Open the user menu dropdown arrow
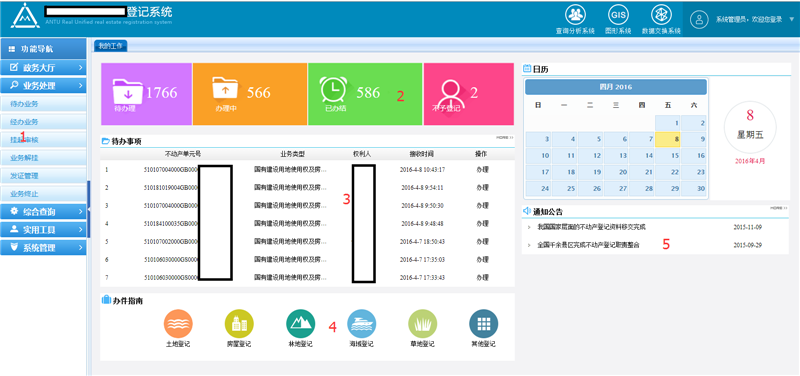Screen dimensions: 800x376 coord(792,19)
